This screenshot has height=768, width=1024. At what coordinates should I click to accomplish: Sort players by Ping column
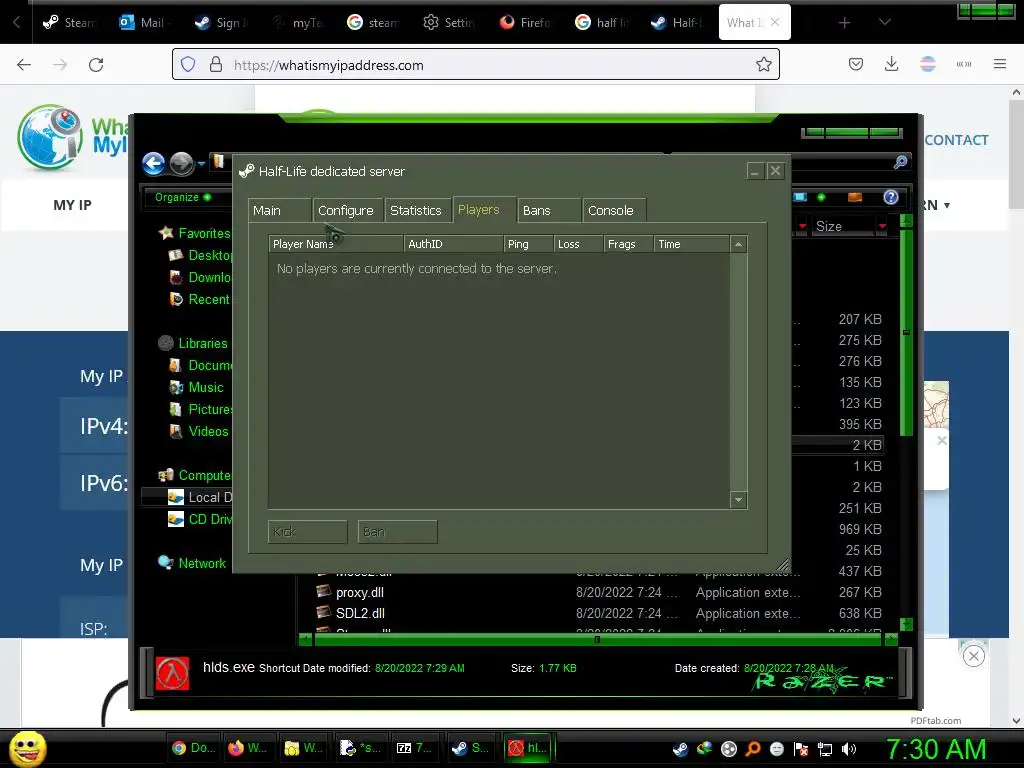pos(528,244)
